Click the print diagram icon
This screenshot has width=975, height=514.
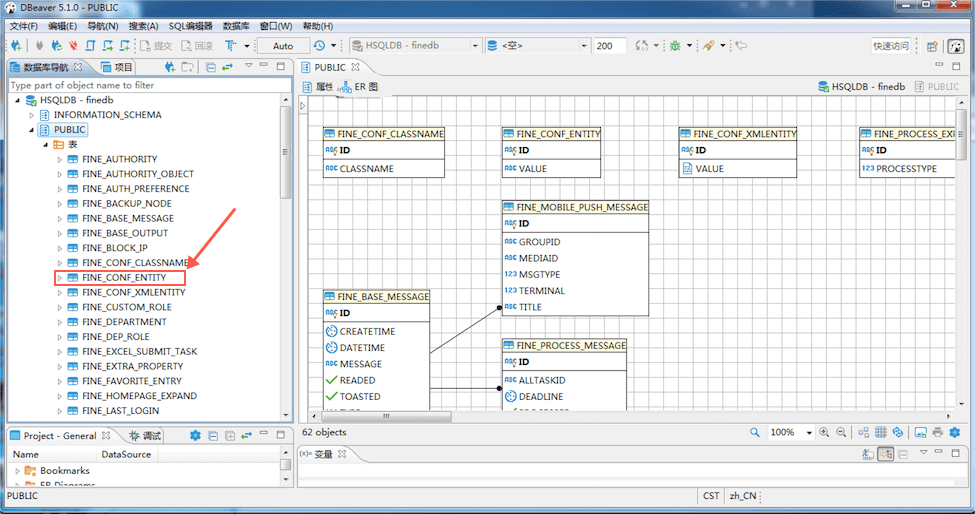point(937,432)
